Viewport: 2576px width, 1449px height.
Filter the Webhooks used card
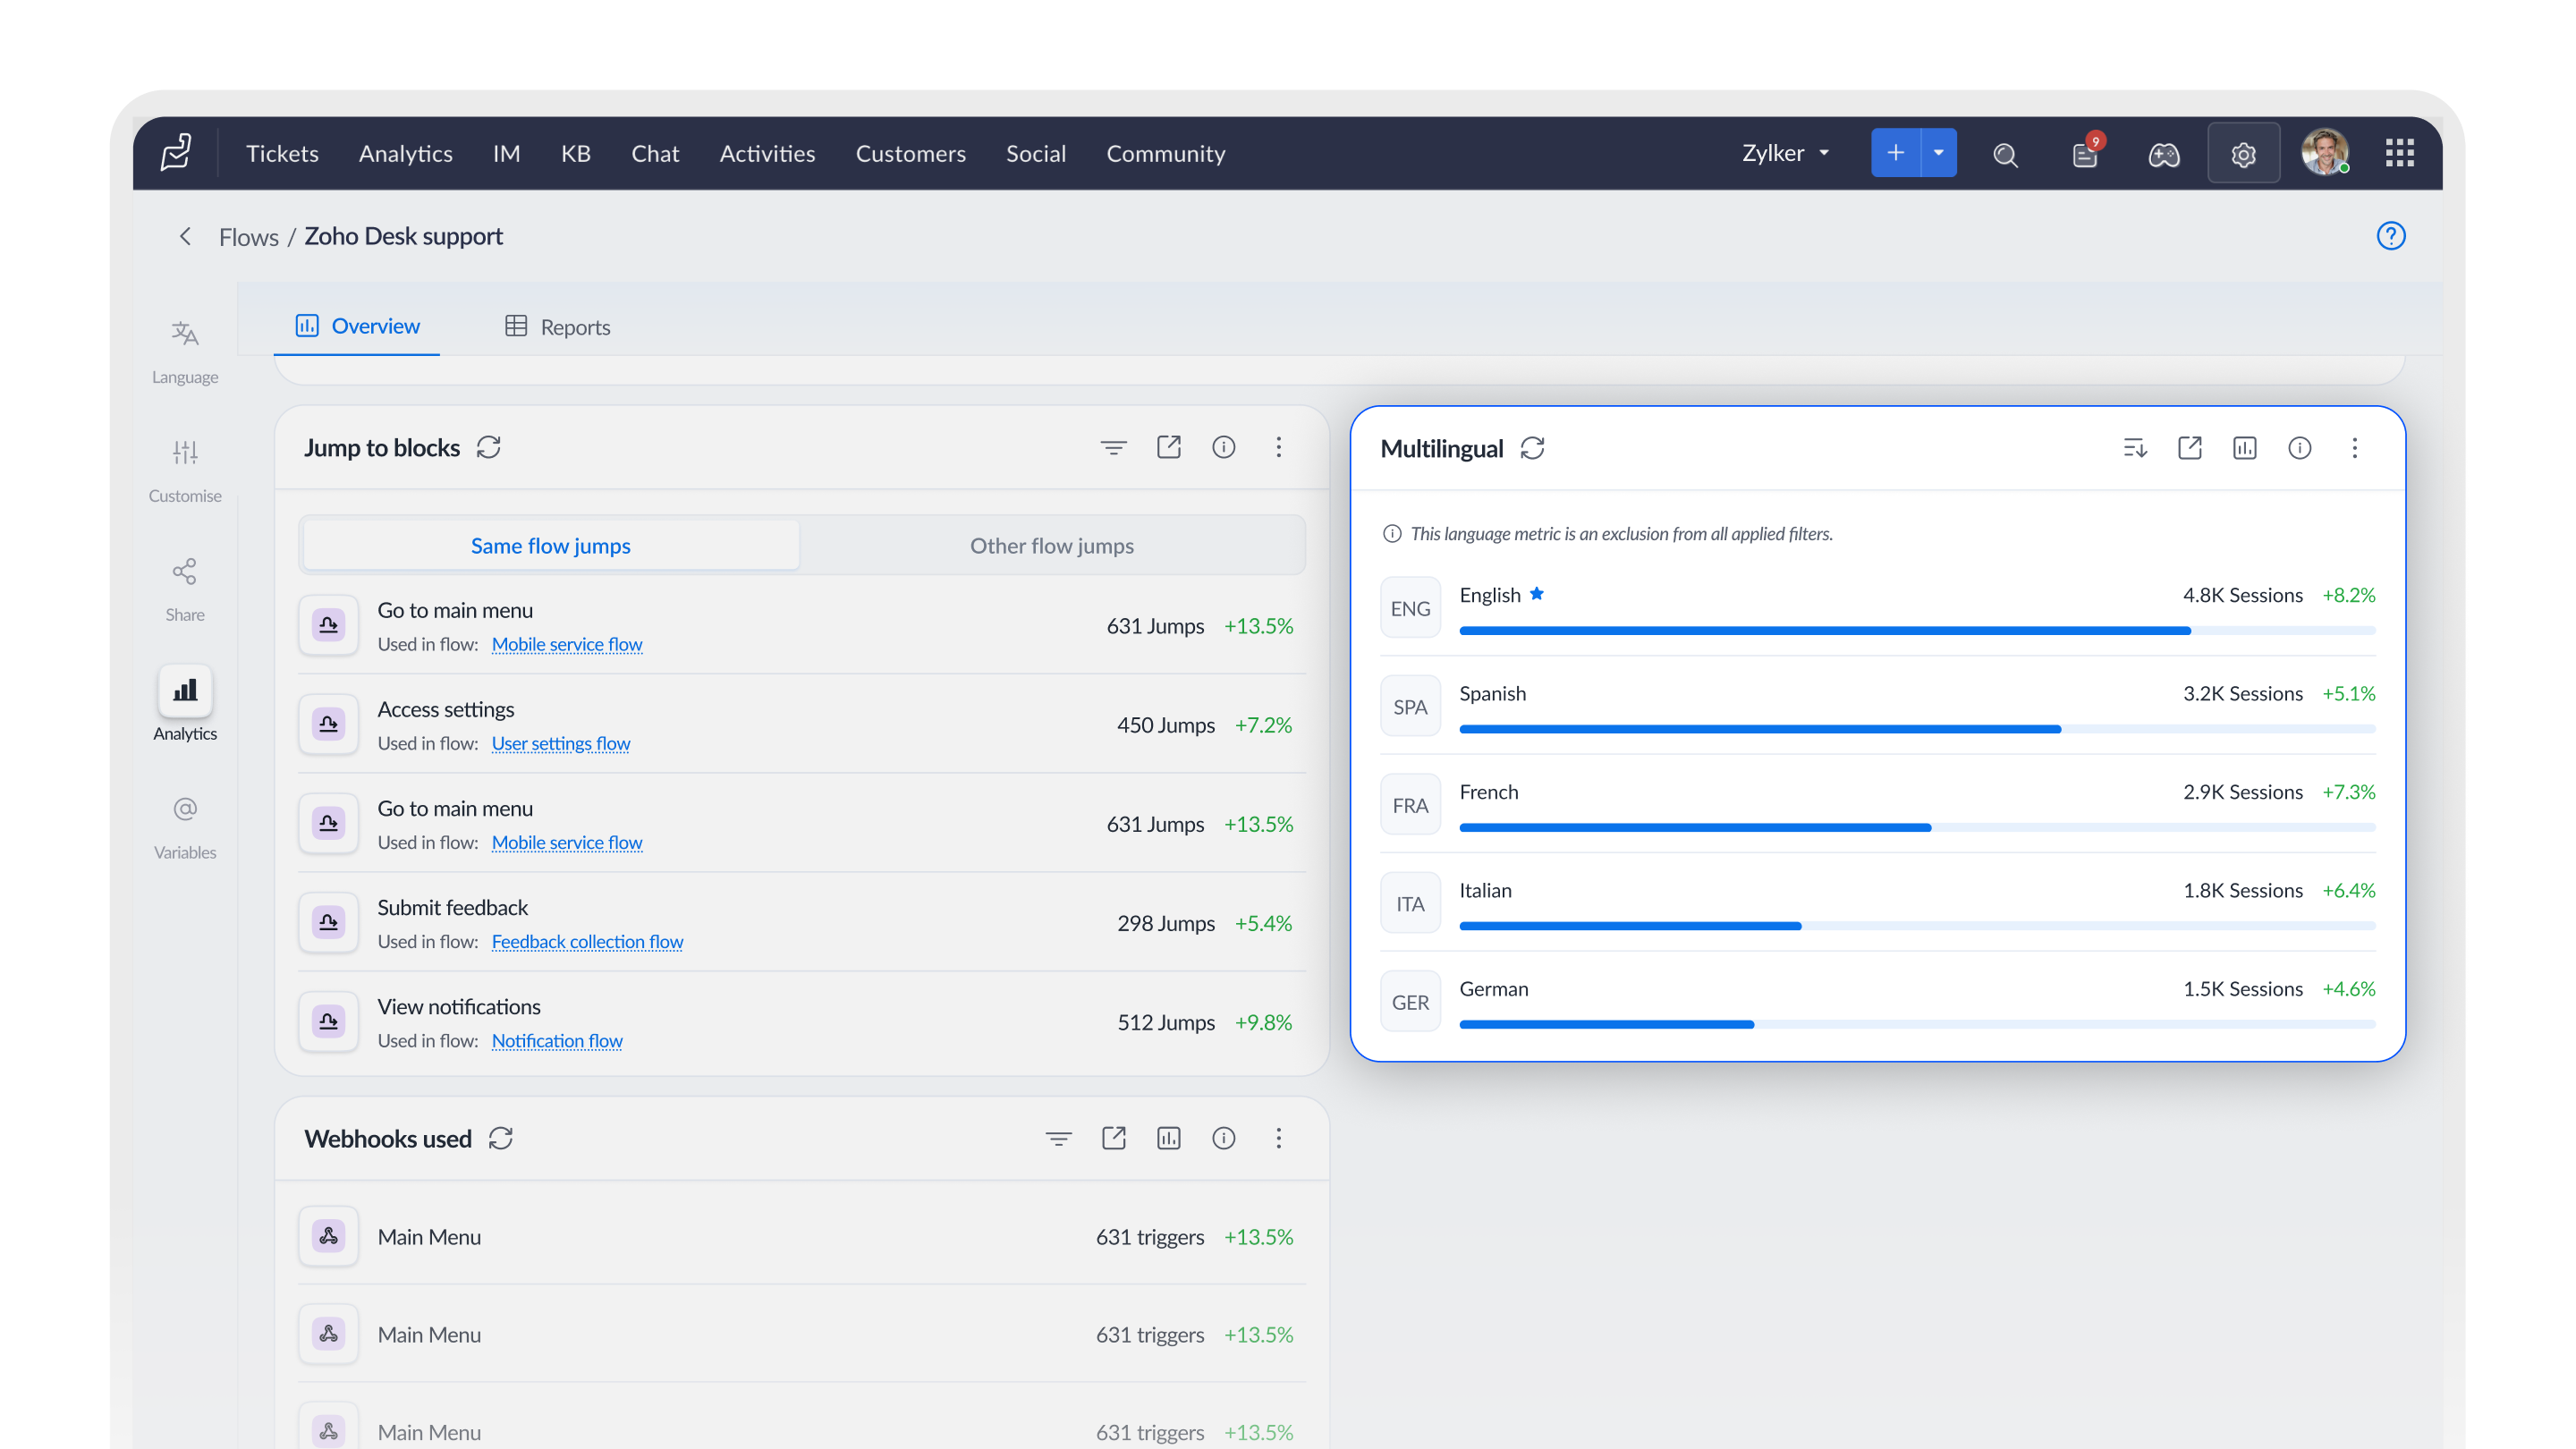tap(1058, 1138)
